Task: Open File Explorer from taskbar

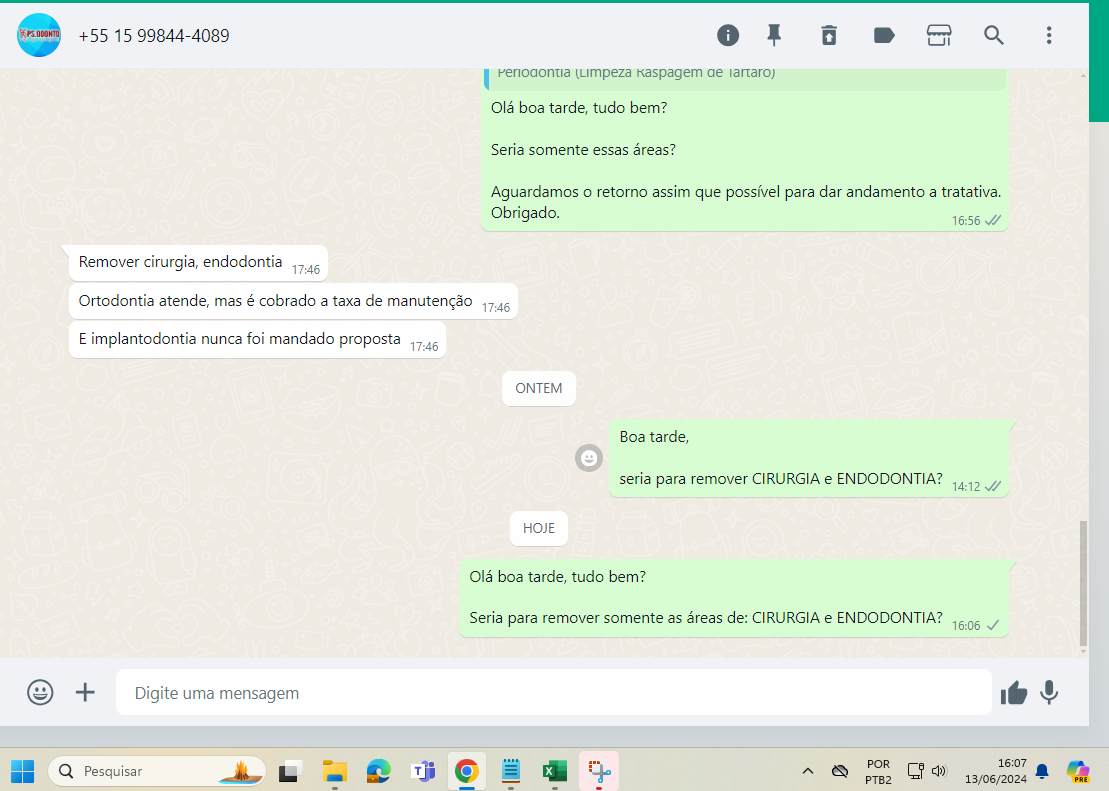Action: coord(335,771)
